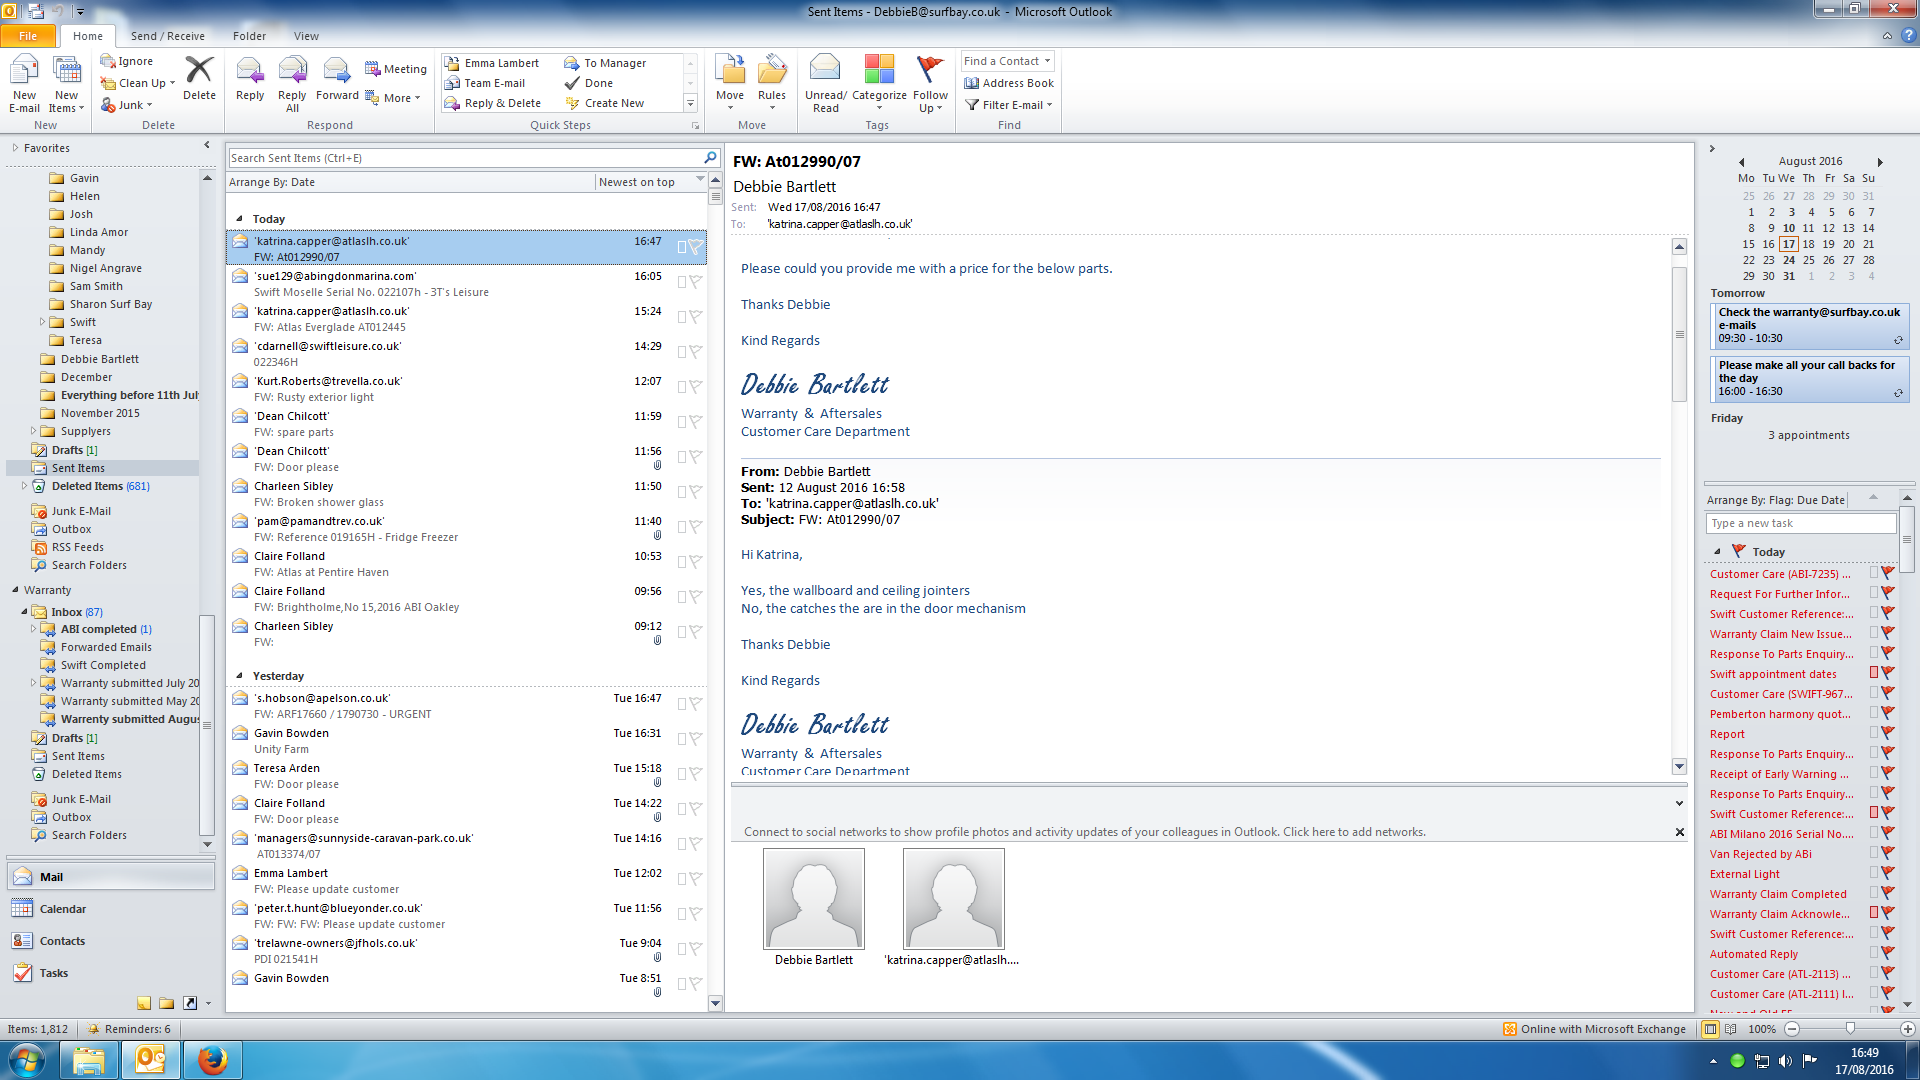Click the Reply All icon
Screen dimensions: 1920x1080
(x=292, y=72)
